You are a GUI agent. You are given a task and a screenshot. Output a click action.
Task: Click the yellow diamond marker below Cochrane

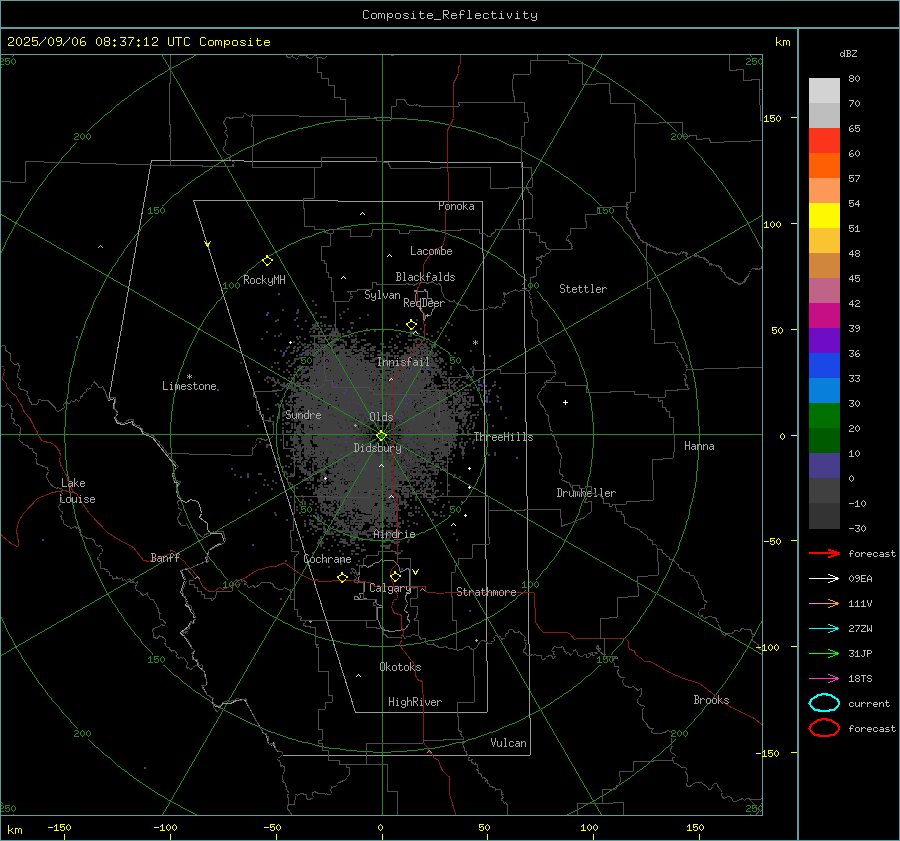coord(342,577)
